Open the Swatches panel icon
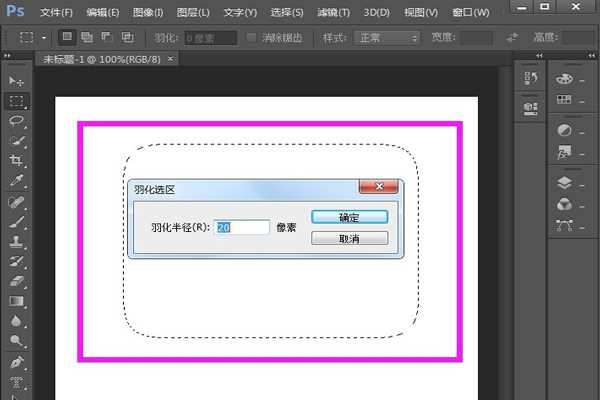Image resolution: width=600 pixels, height=400 pixels. pos(564,100)
